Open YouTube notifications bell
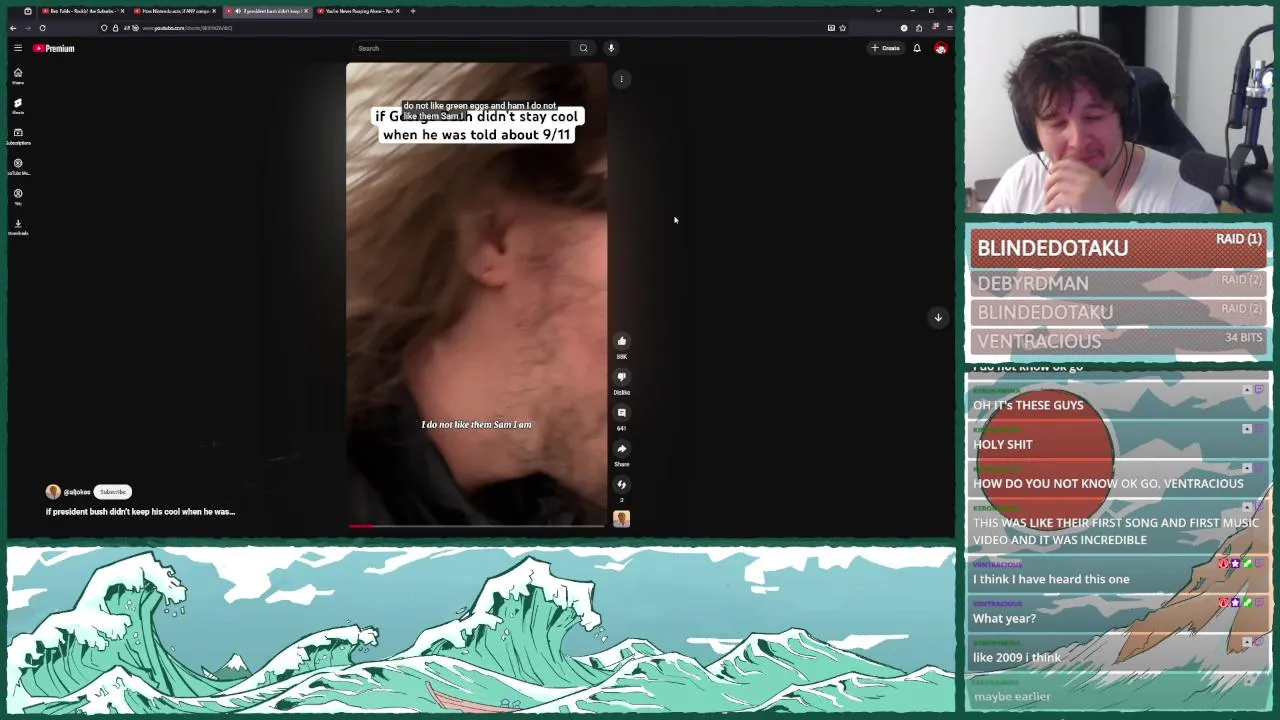 [x=916, y=48]
